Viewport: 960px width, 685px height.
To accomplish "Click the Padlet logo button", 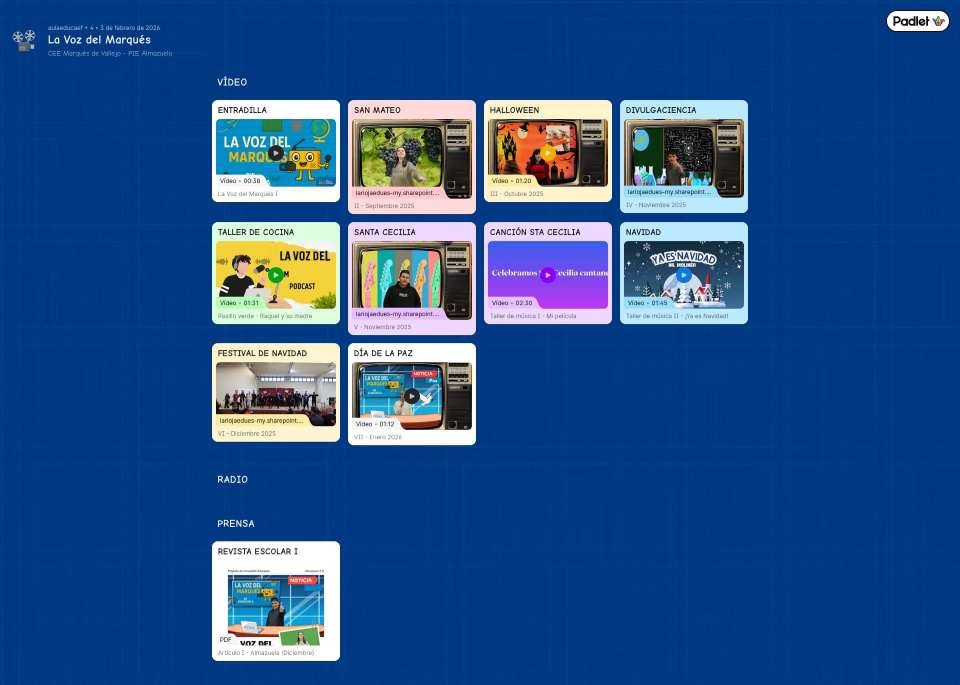I will [917, 21].
